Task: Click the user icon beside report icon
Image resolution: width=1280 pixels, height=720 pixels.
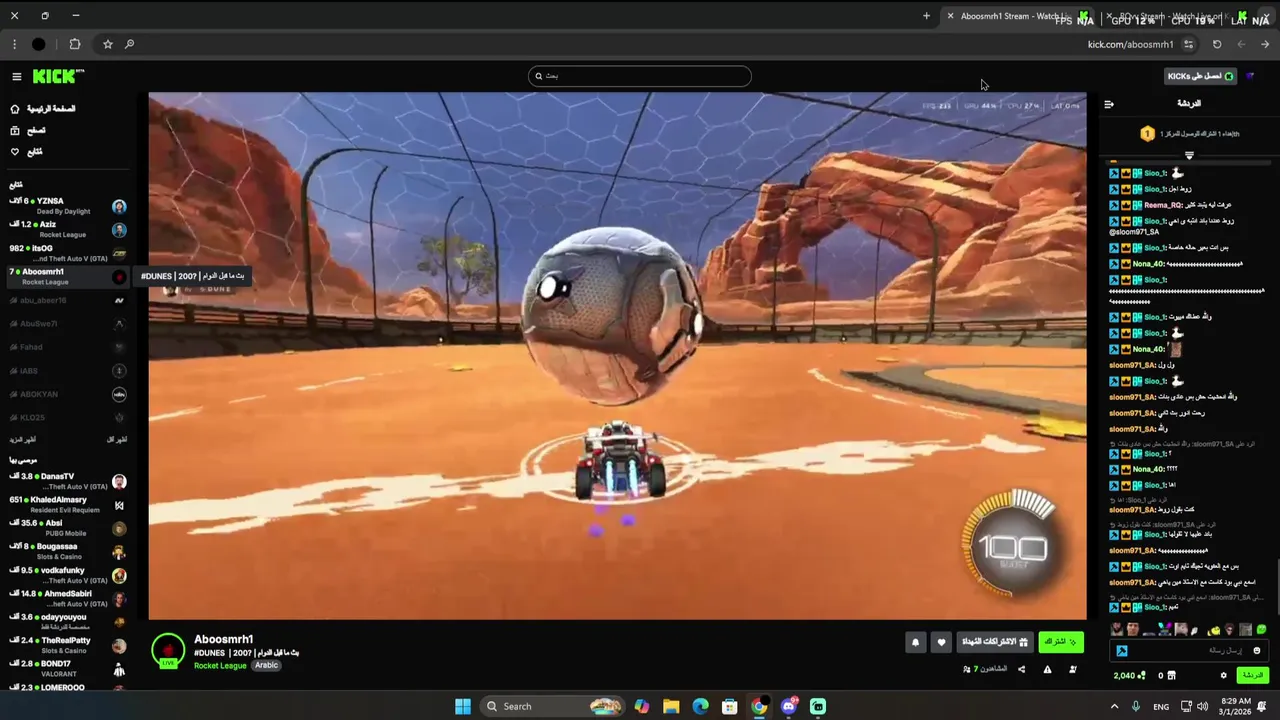Action: pos(1073,669)
